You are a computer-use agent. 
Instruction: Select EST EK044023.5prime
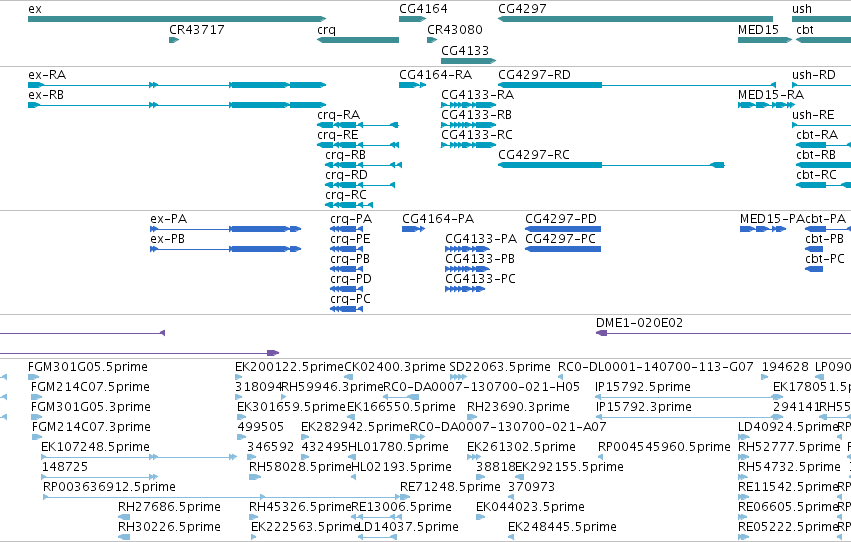[x=481, y=517]
